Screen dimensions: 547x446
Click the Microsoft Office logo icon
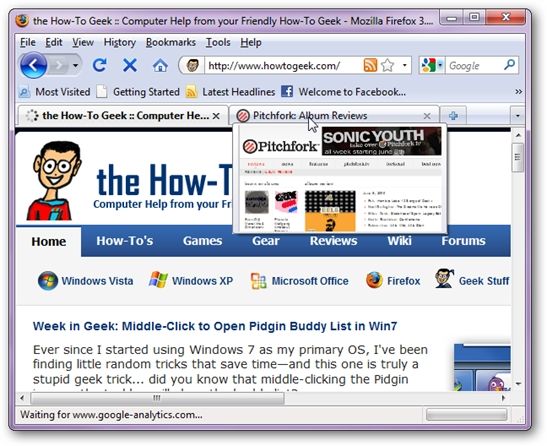[258, 281]
